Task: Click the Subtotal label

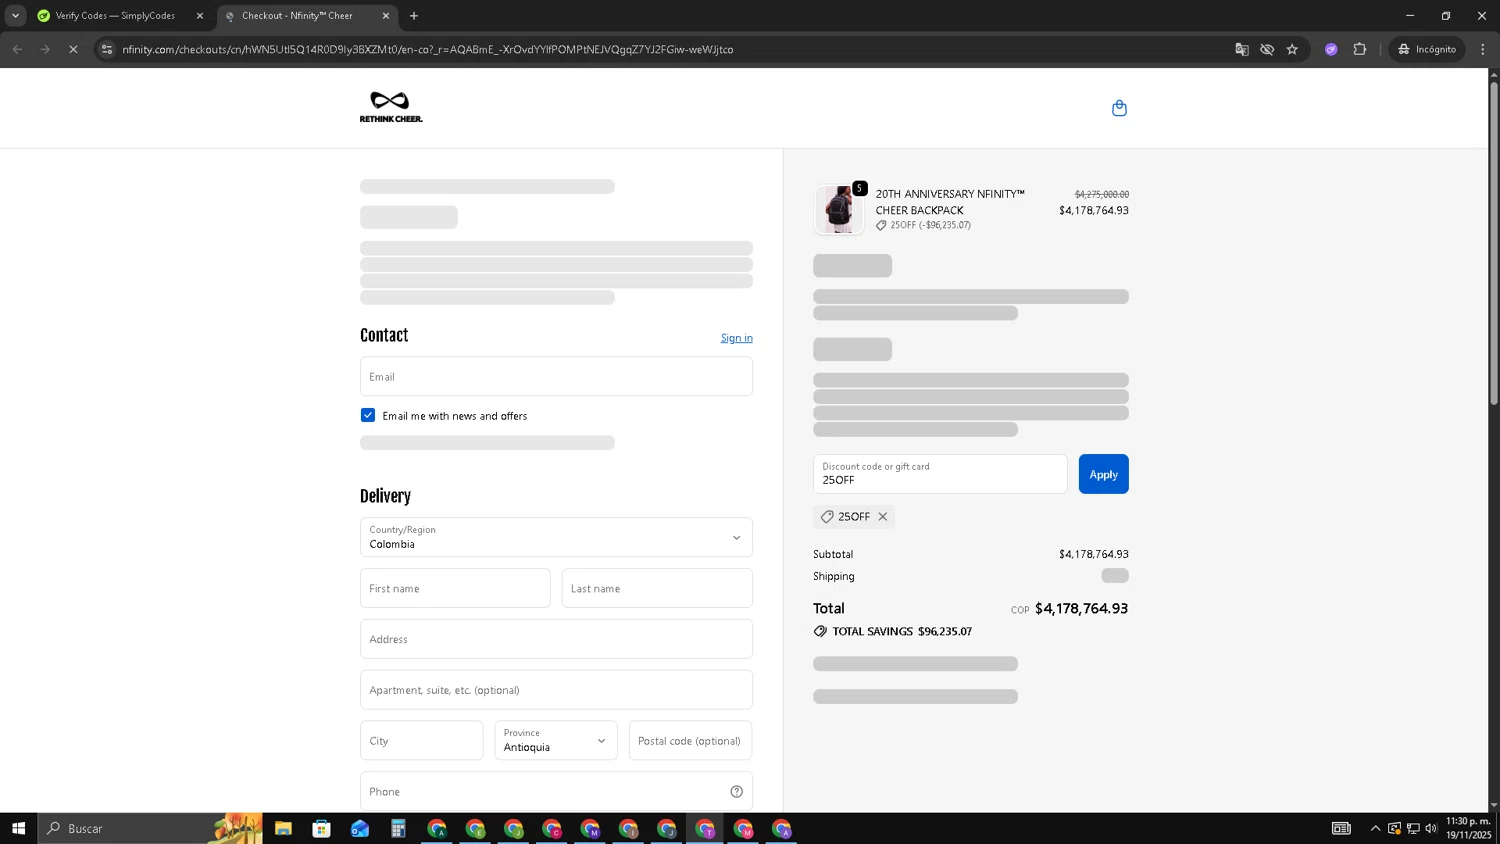Action: click(x=833, y=554)
